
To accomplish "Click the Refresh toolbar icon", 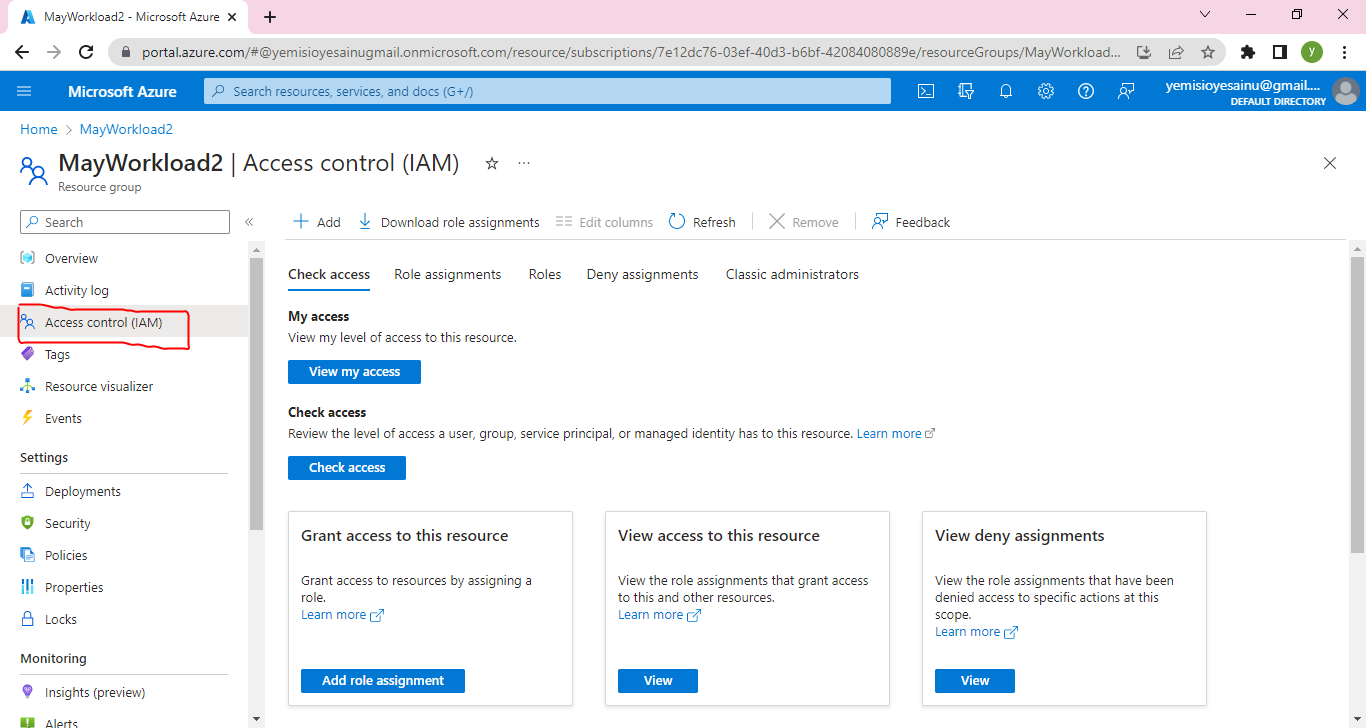I will (x=677, y=222).
